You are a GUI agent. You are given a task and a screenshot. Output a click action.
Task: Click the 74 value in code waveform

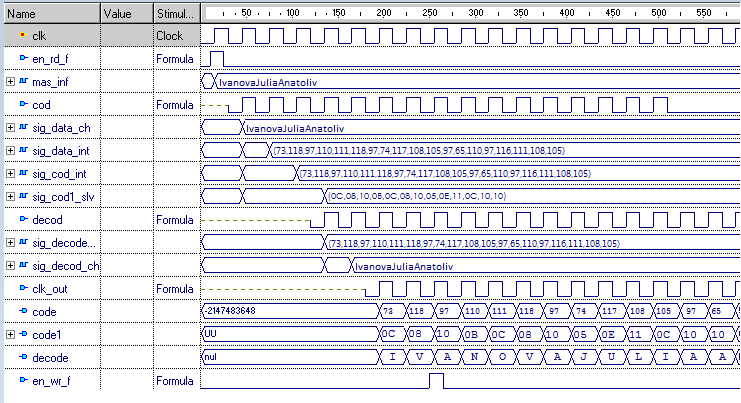[581, 311]
